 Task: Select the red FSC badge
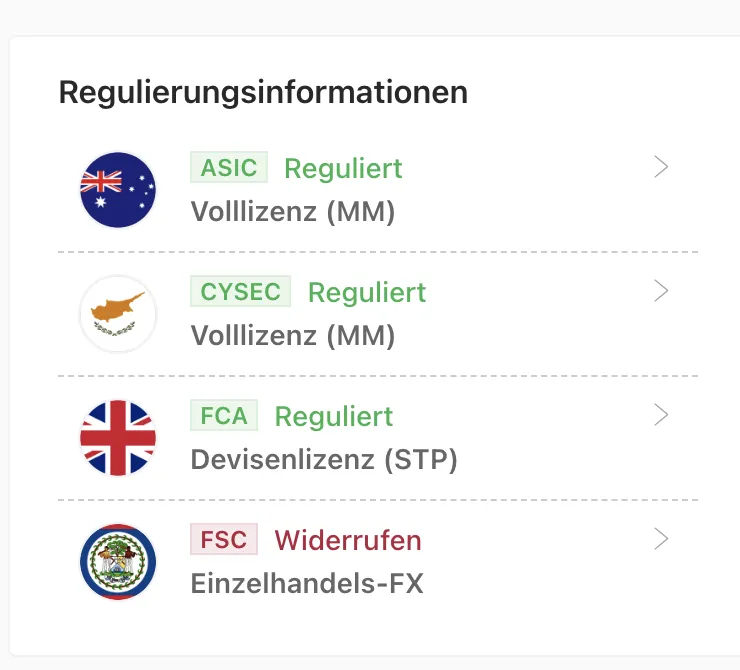(x=224, y=539)
